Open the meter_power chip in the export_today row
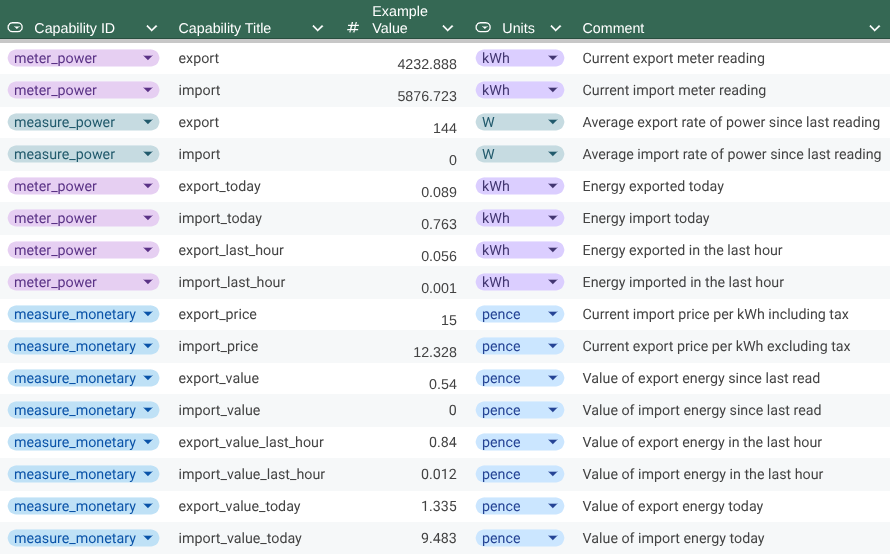 83,186
